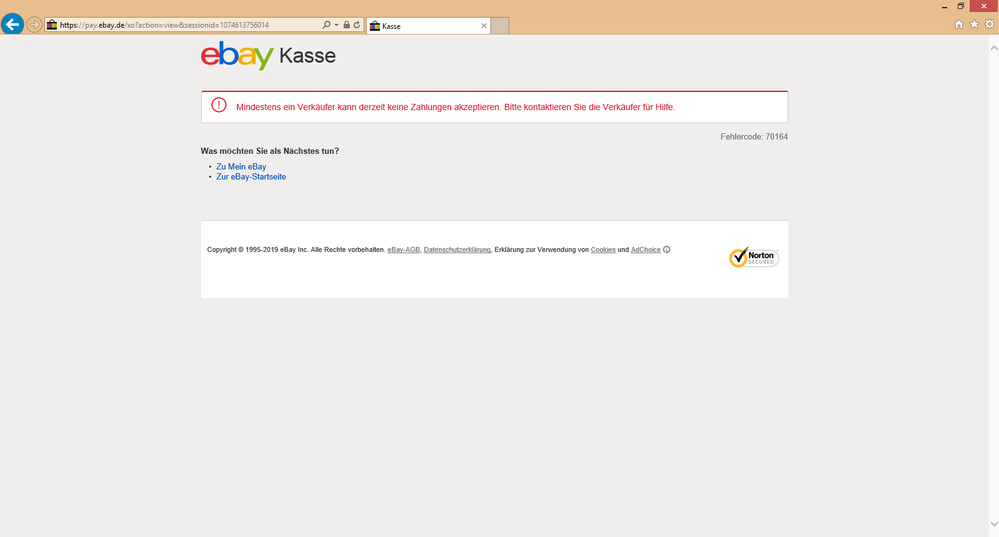
Task: Open the Tools gear icon
Action: coord(989,24)
